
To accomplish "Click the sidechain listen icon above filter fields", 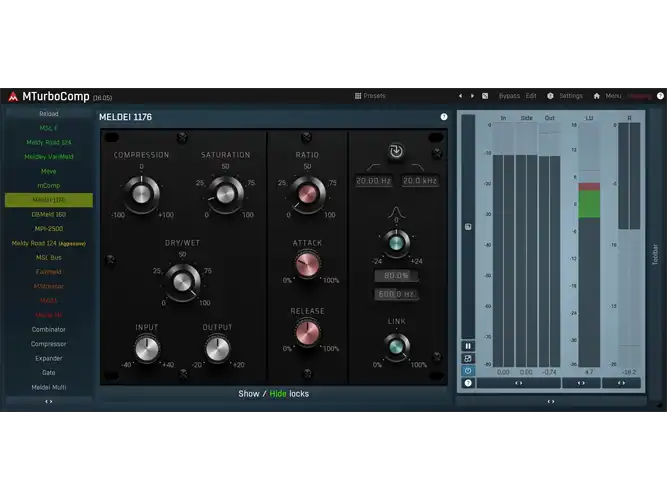I will pos(396,151).
